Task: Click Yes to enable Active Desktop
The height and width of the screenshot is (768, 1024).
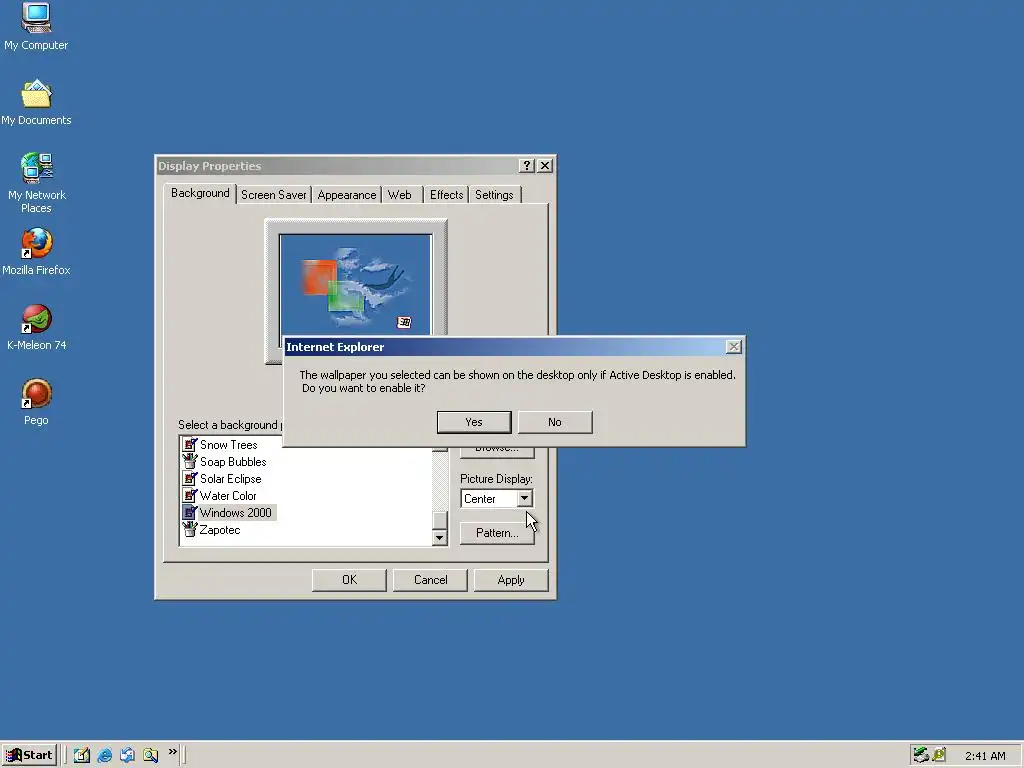Action: pos(473,422)
